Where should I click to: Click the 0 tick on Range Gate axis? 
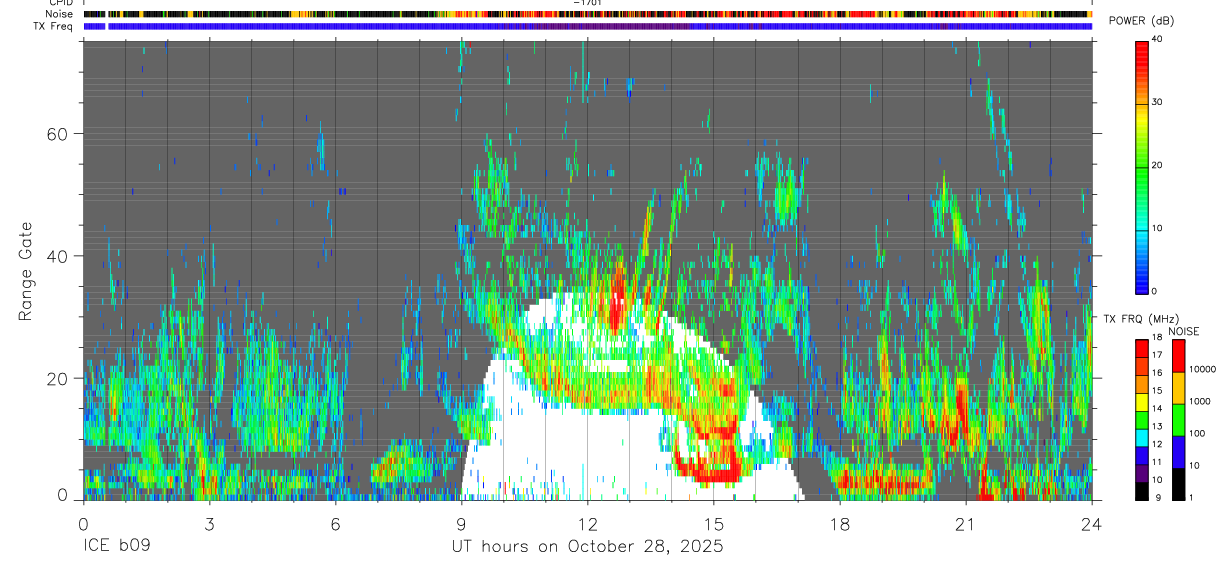pyautogui.click(x=62, y=496)
